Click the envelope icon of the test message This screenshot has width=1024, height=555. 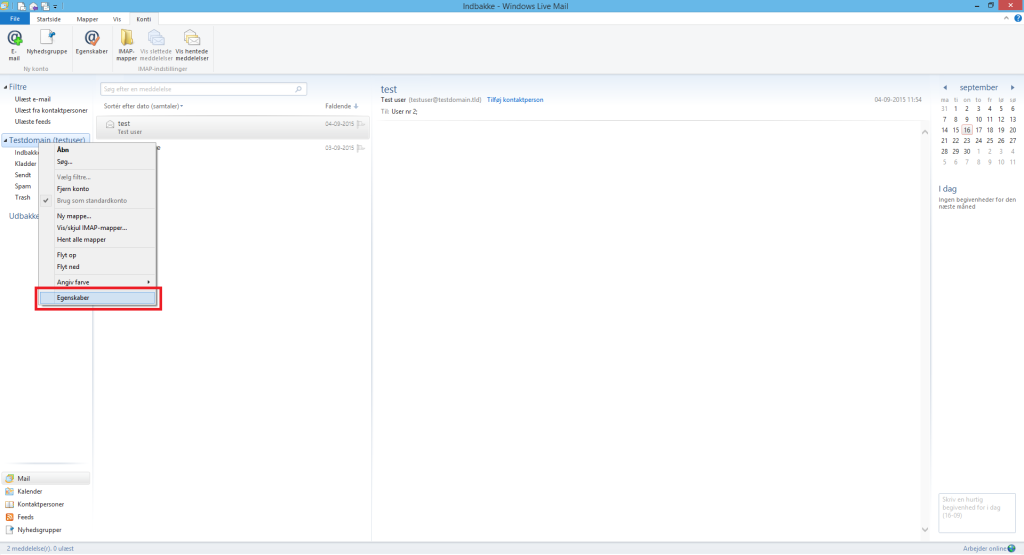pyautogui.click(x=110, y=124)
